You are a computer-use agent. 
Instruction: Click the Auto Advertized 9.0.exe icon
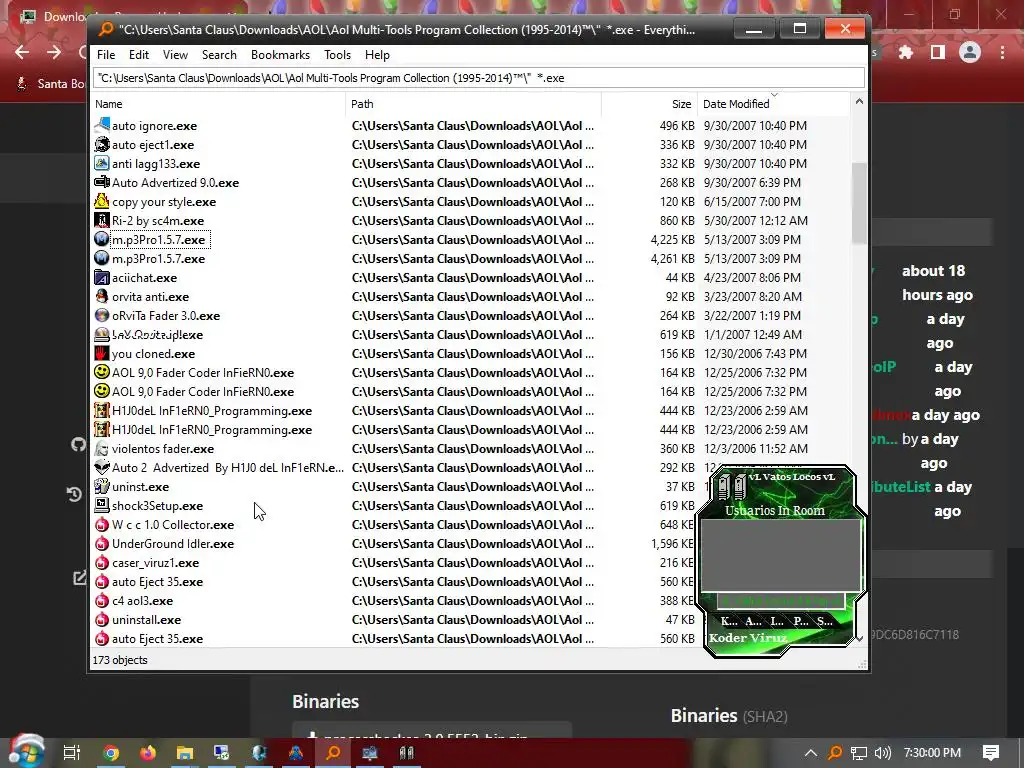click(x=102, y=182)
